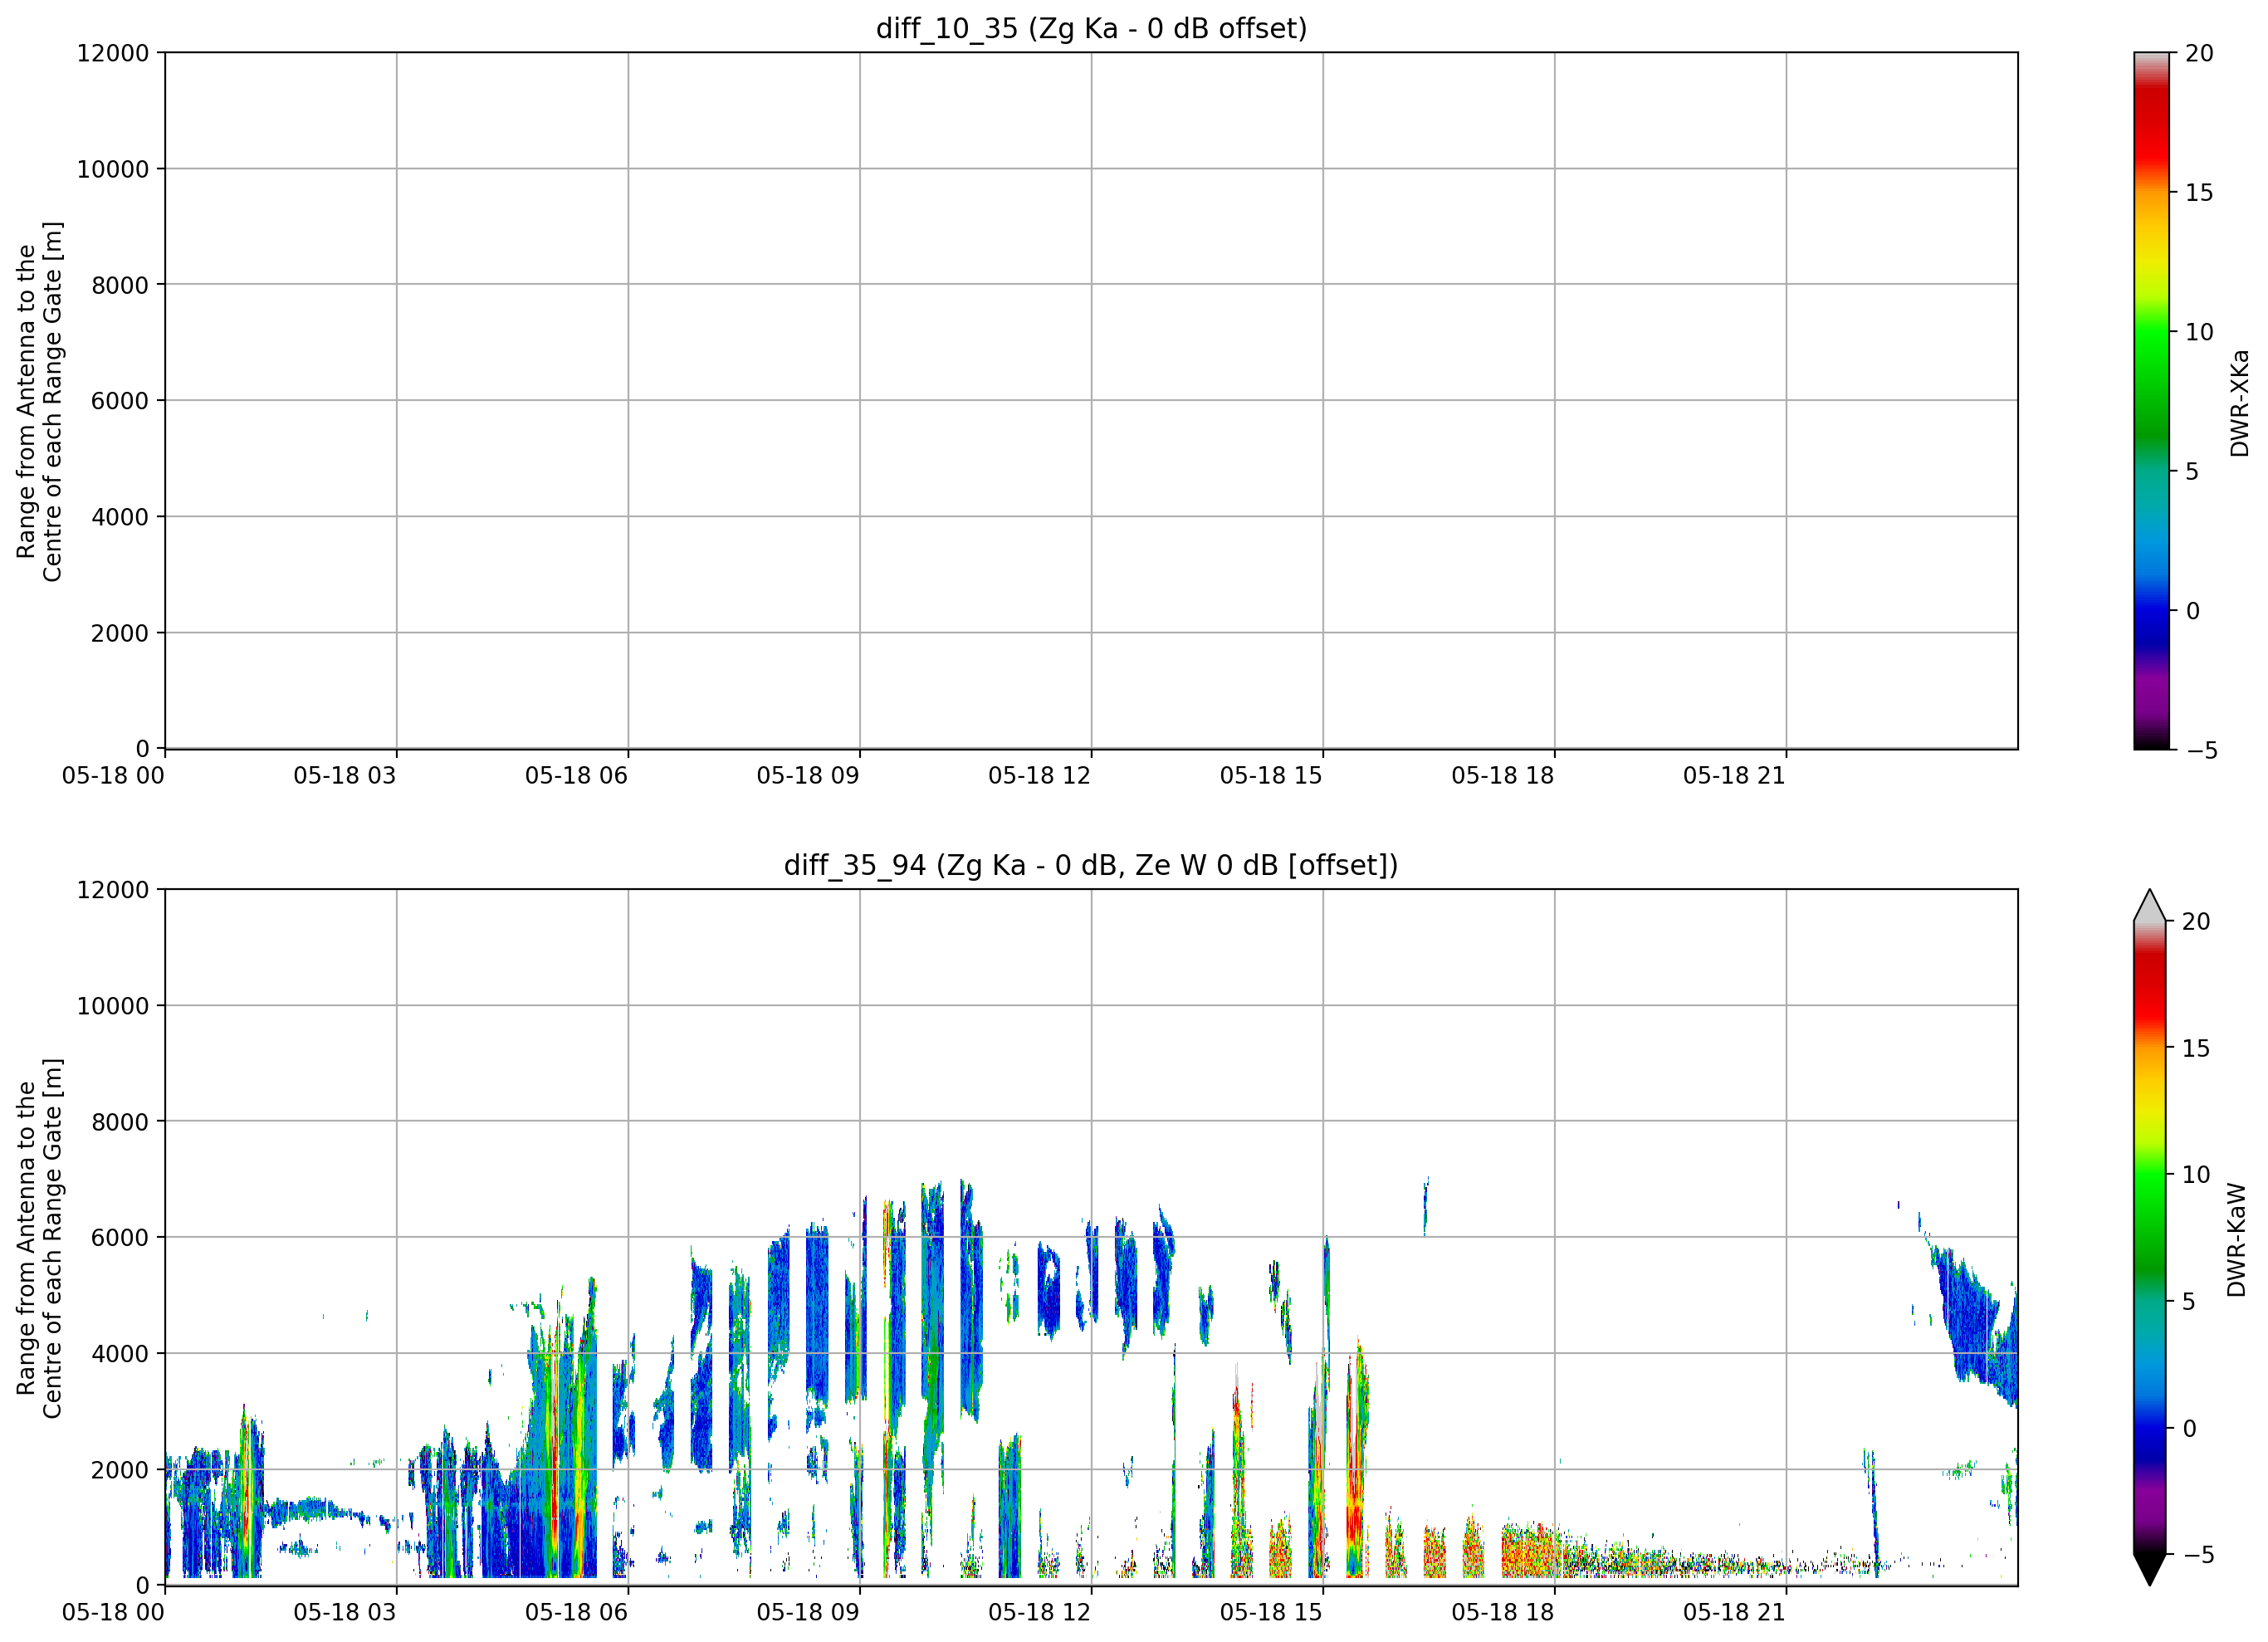Click the black lower extend arrow of the DWR-KaW colorbar
The width and height of the screenshot is (2268, 1642).
coord(2149,1569)
